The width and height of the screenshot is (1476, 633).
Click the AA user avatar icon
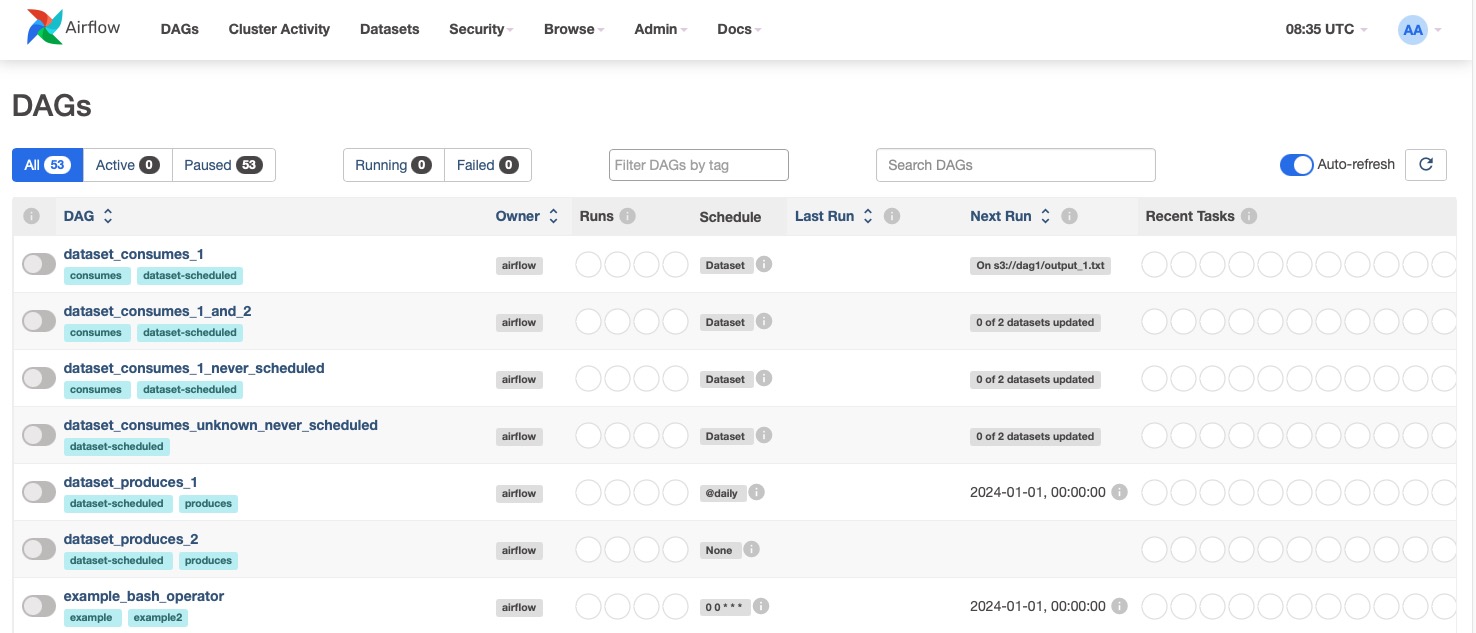[x=1412, y=30]
